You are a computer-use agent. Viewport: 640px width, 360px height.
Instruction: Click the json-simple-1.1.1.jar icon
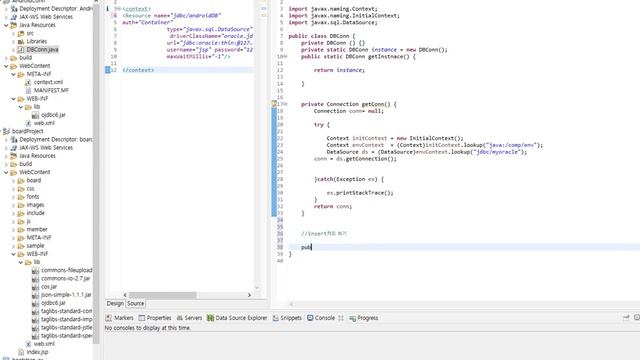[x=36, y=295]
